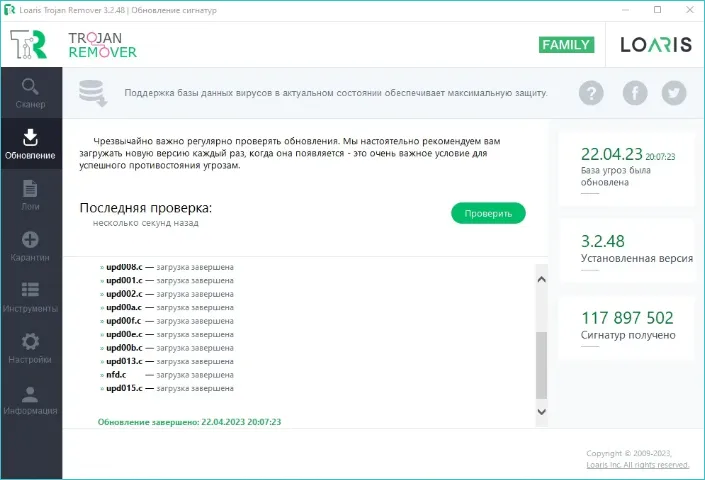Click the log scrollbar down arrow

(x=542, y=412)
